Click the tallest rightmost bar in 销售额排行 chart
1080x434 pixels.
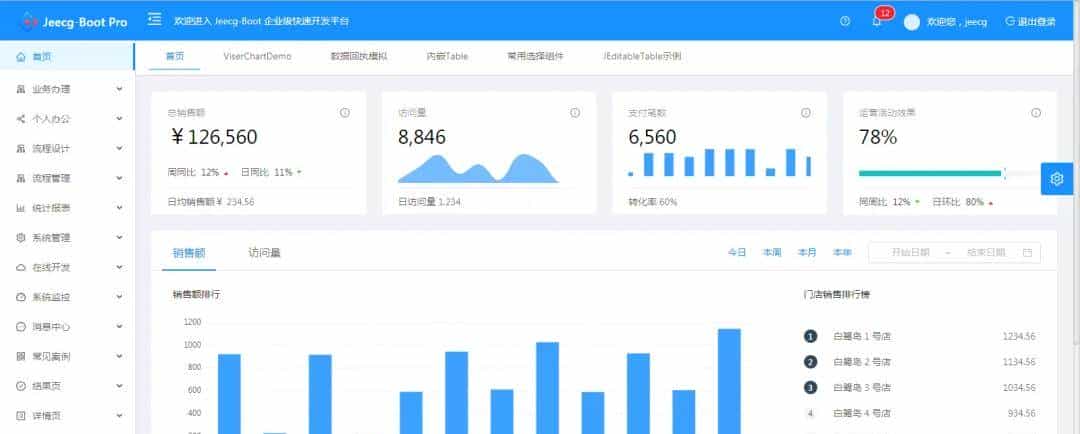729,381
